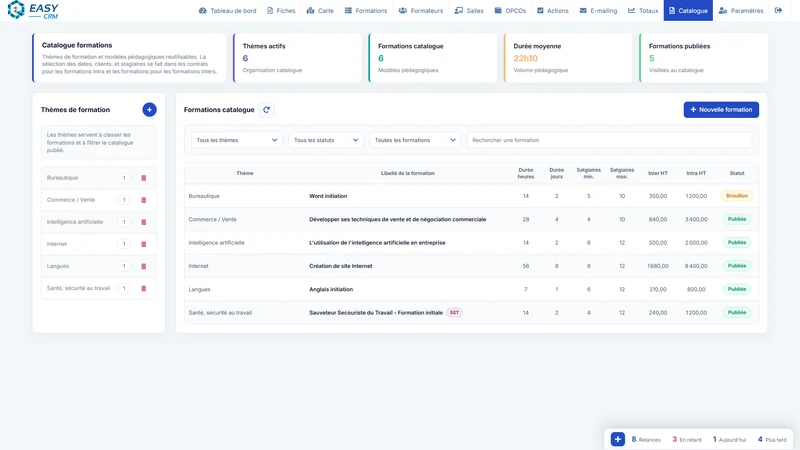Screen dimensions: 800x450
Task: Show the 8 Relances reminders
Action: pyautogui.click(x=645, y=439)
